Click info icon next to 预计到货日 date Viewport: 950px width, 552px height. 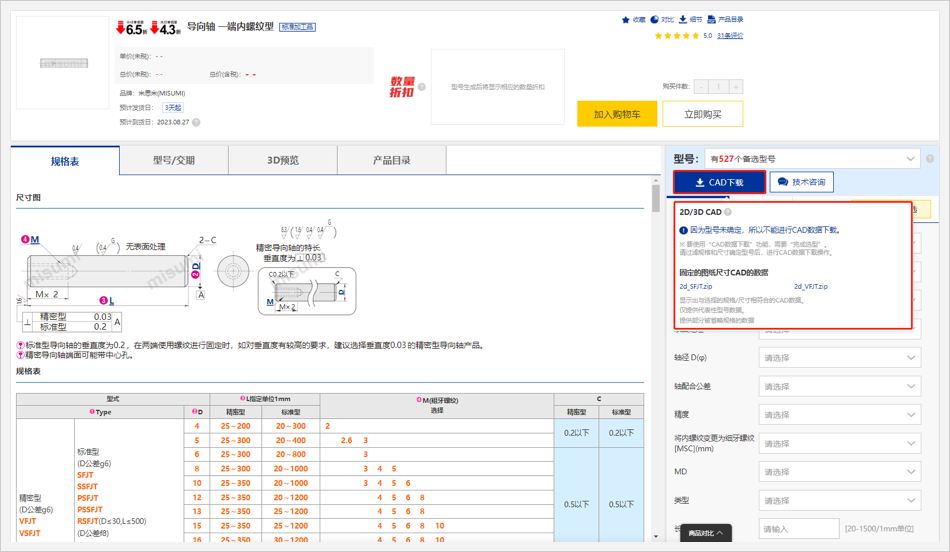coord(196,122)
